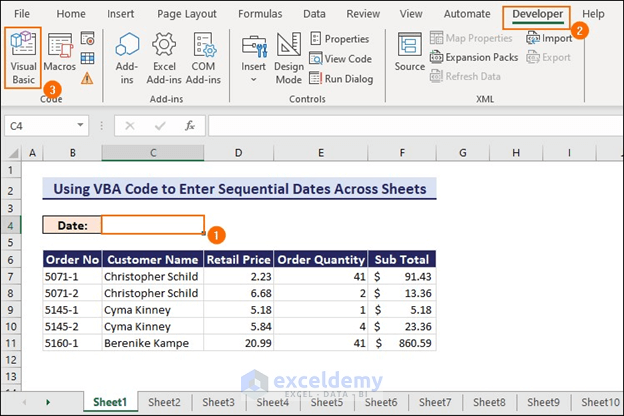Select the empty Date cell C4
Image resolution: width=624 pixels, height=416 pixels.
(x=152, y=225)
